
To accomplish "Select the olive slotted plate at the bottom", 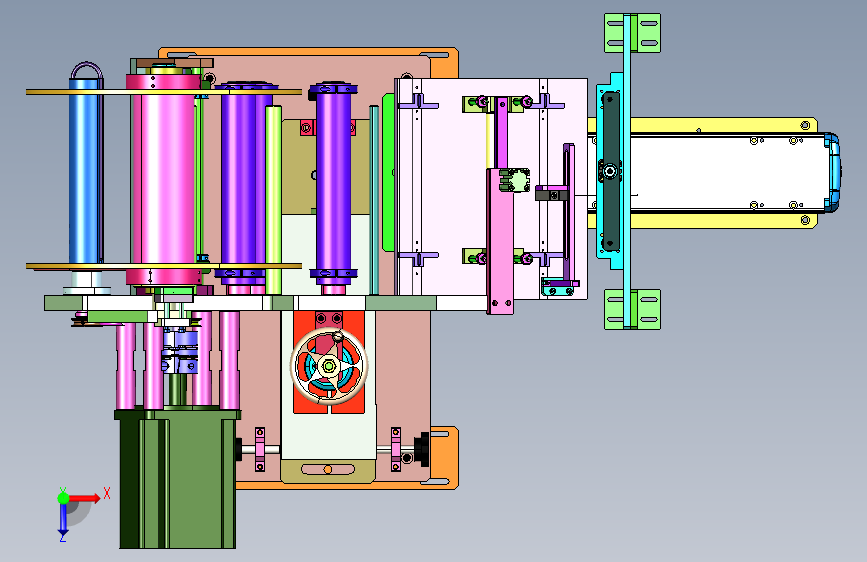I will pos(328,470).
